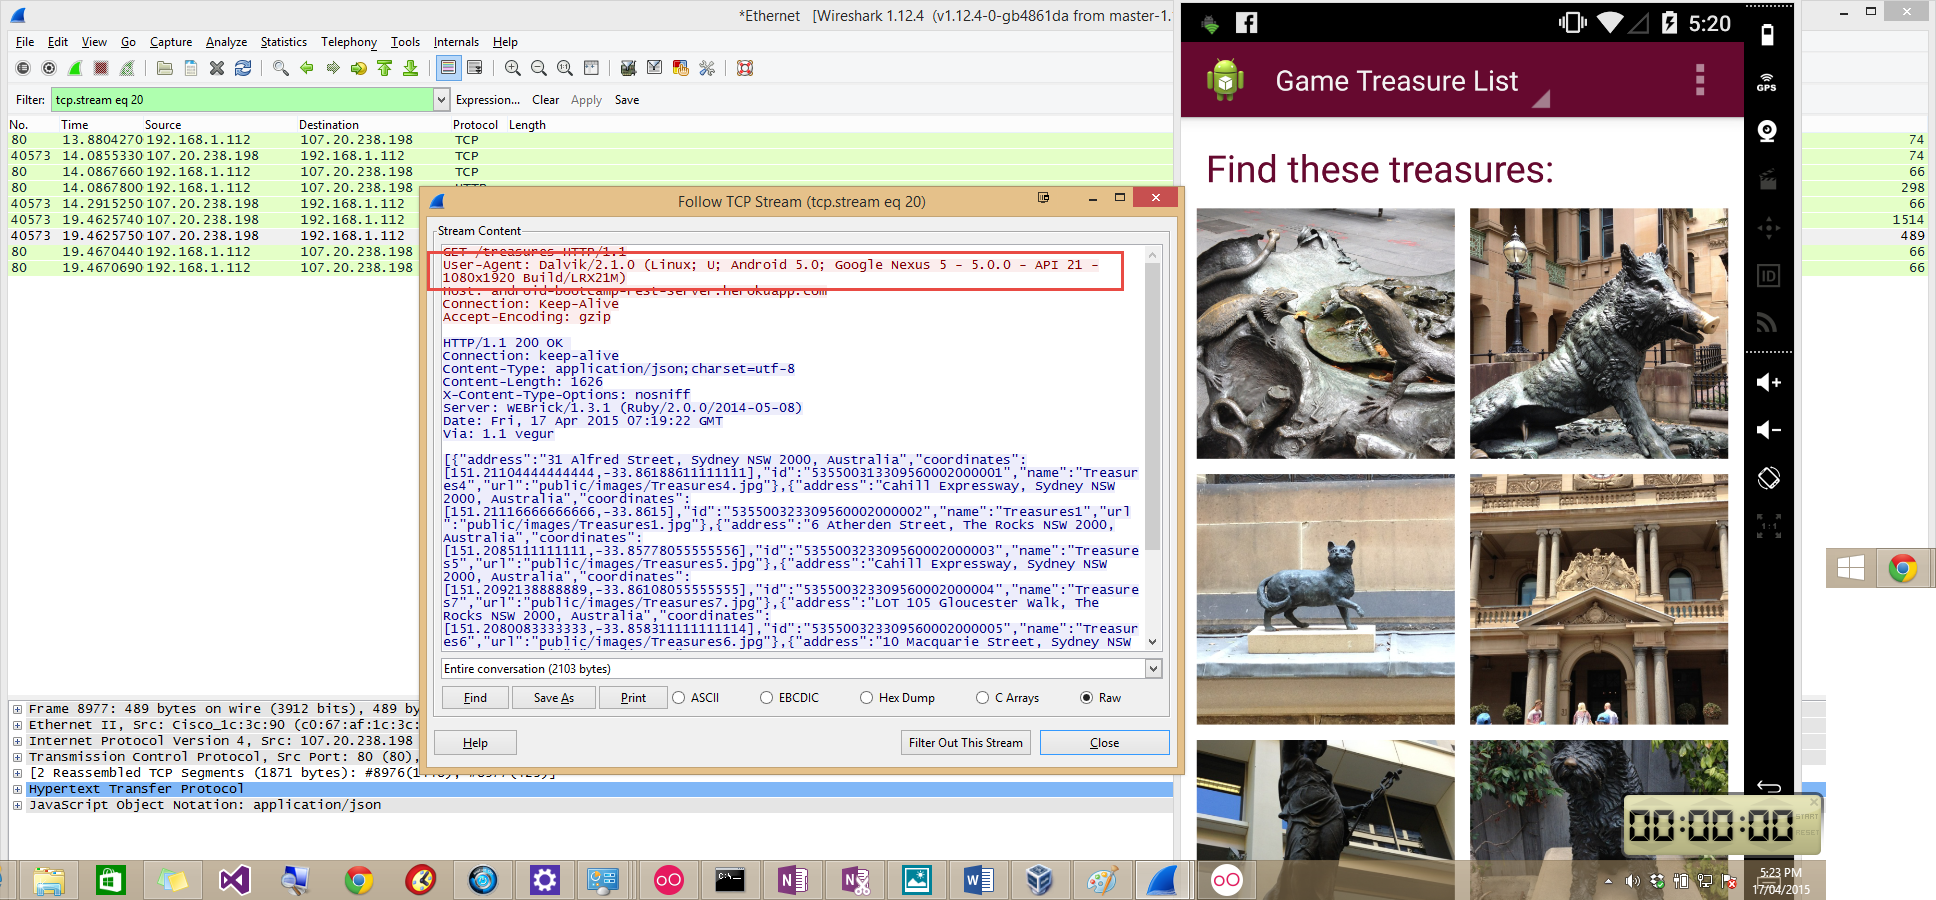Rotate the emulator screen
The image size is (1936, 900).
(1768, 478)
